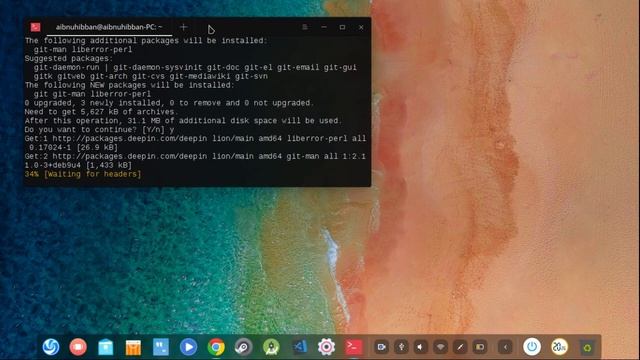Click the red screen recorder dock icon
This screenshot has width=640, height=360.
pos(78,347)
